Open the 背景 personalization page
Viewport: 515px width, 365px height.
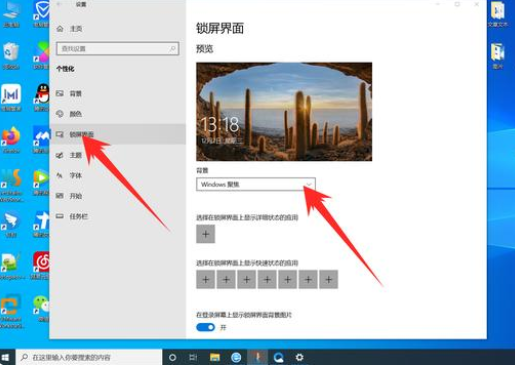pos(75,94)
